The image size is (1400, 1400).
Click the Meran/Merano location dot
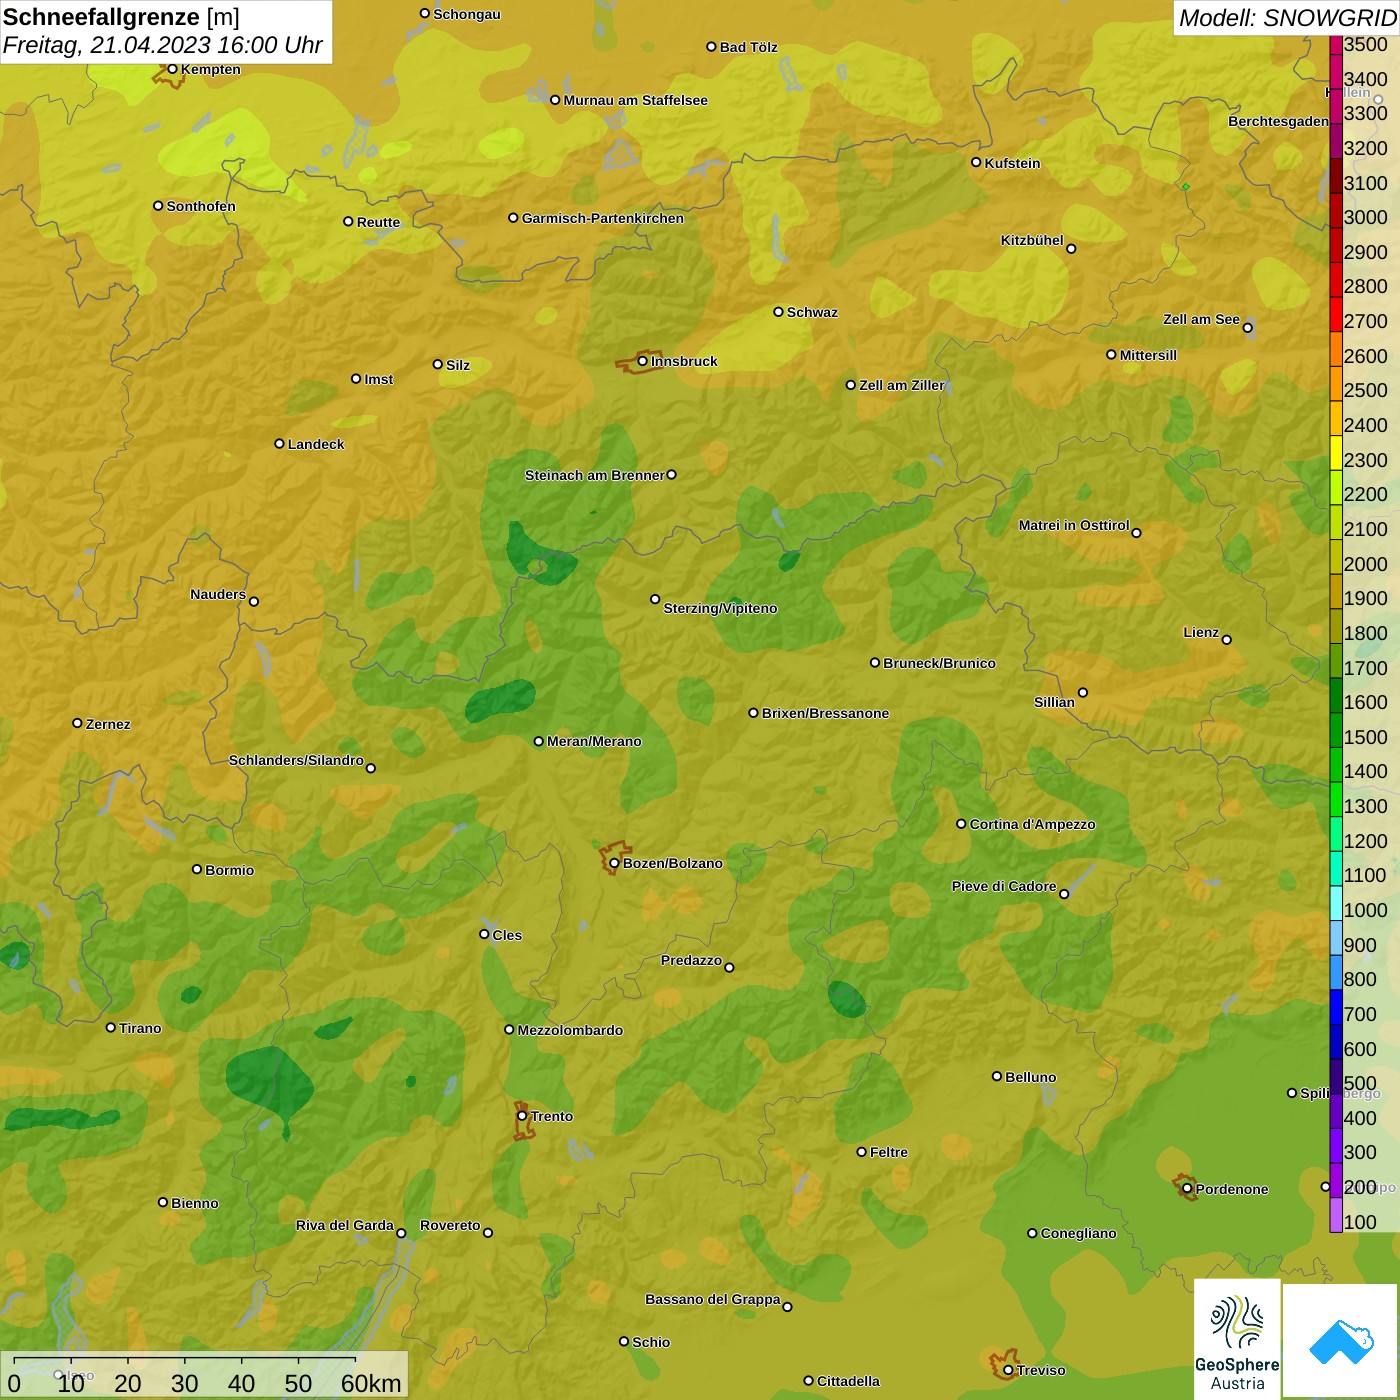(x=538, y=741)
